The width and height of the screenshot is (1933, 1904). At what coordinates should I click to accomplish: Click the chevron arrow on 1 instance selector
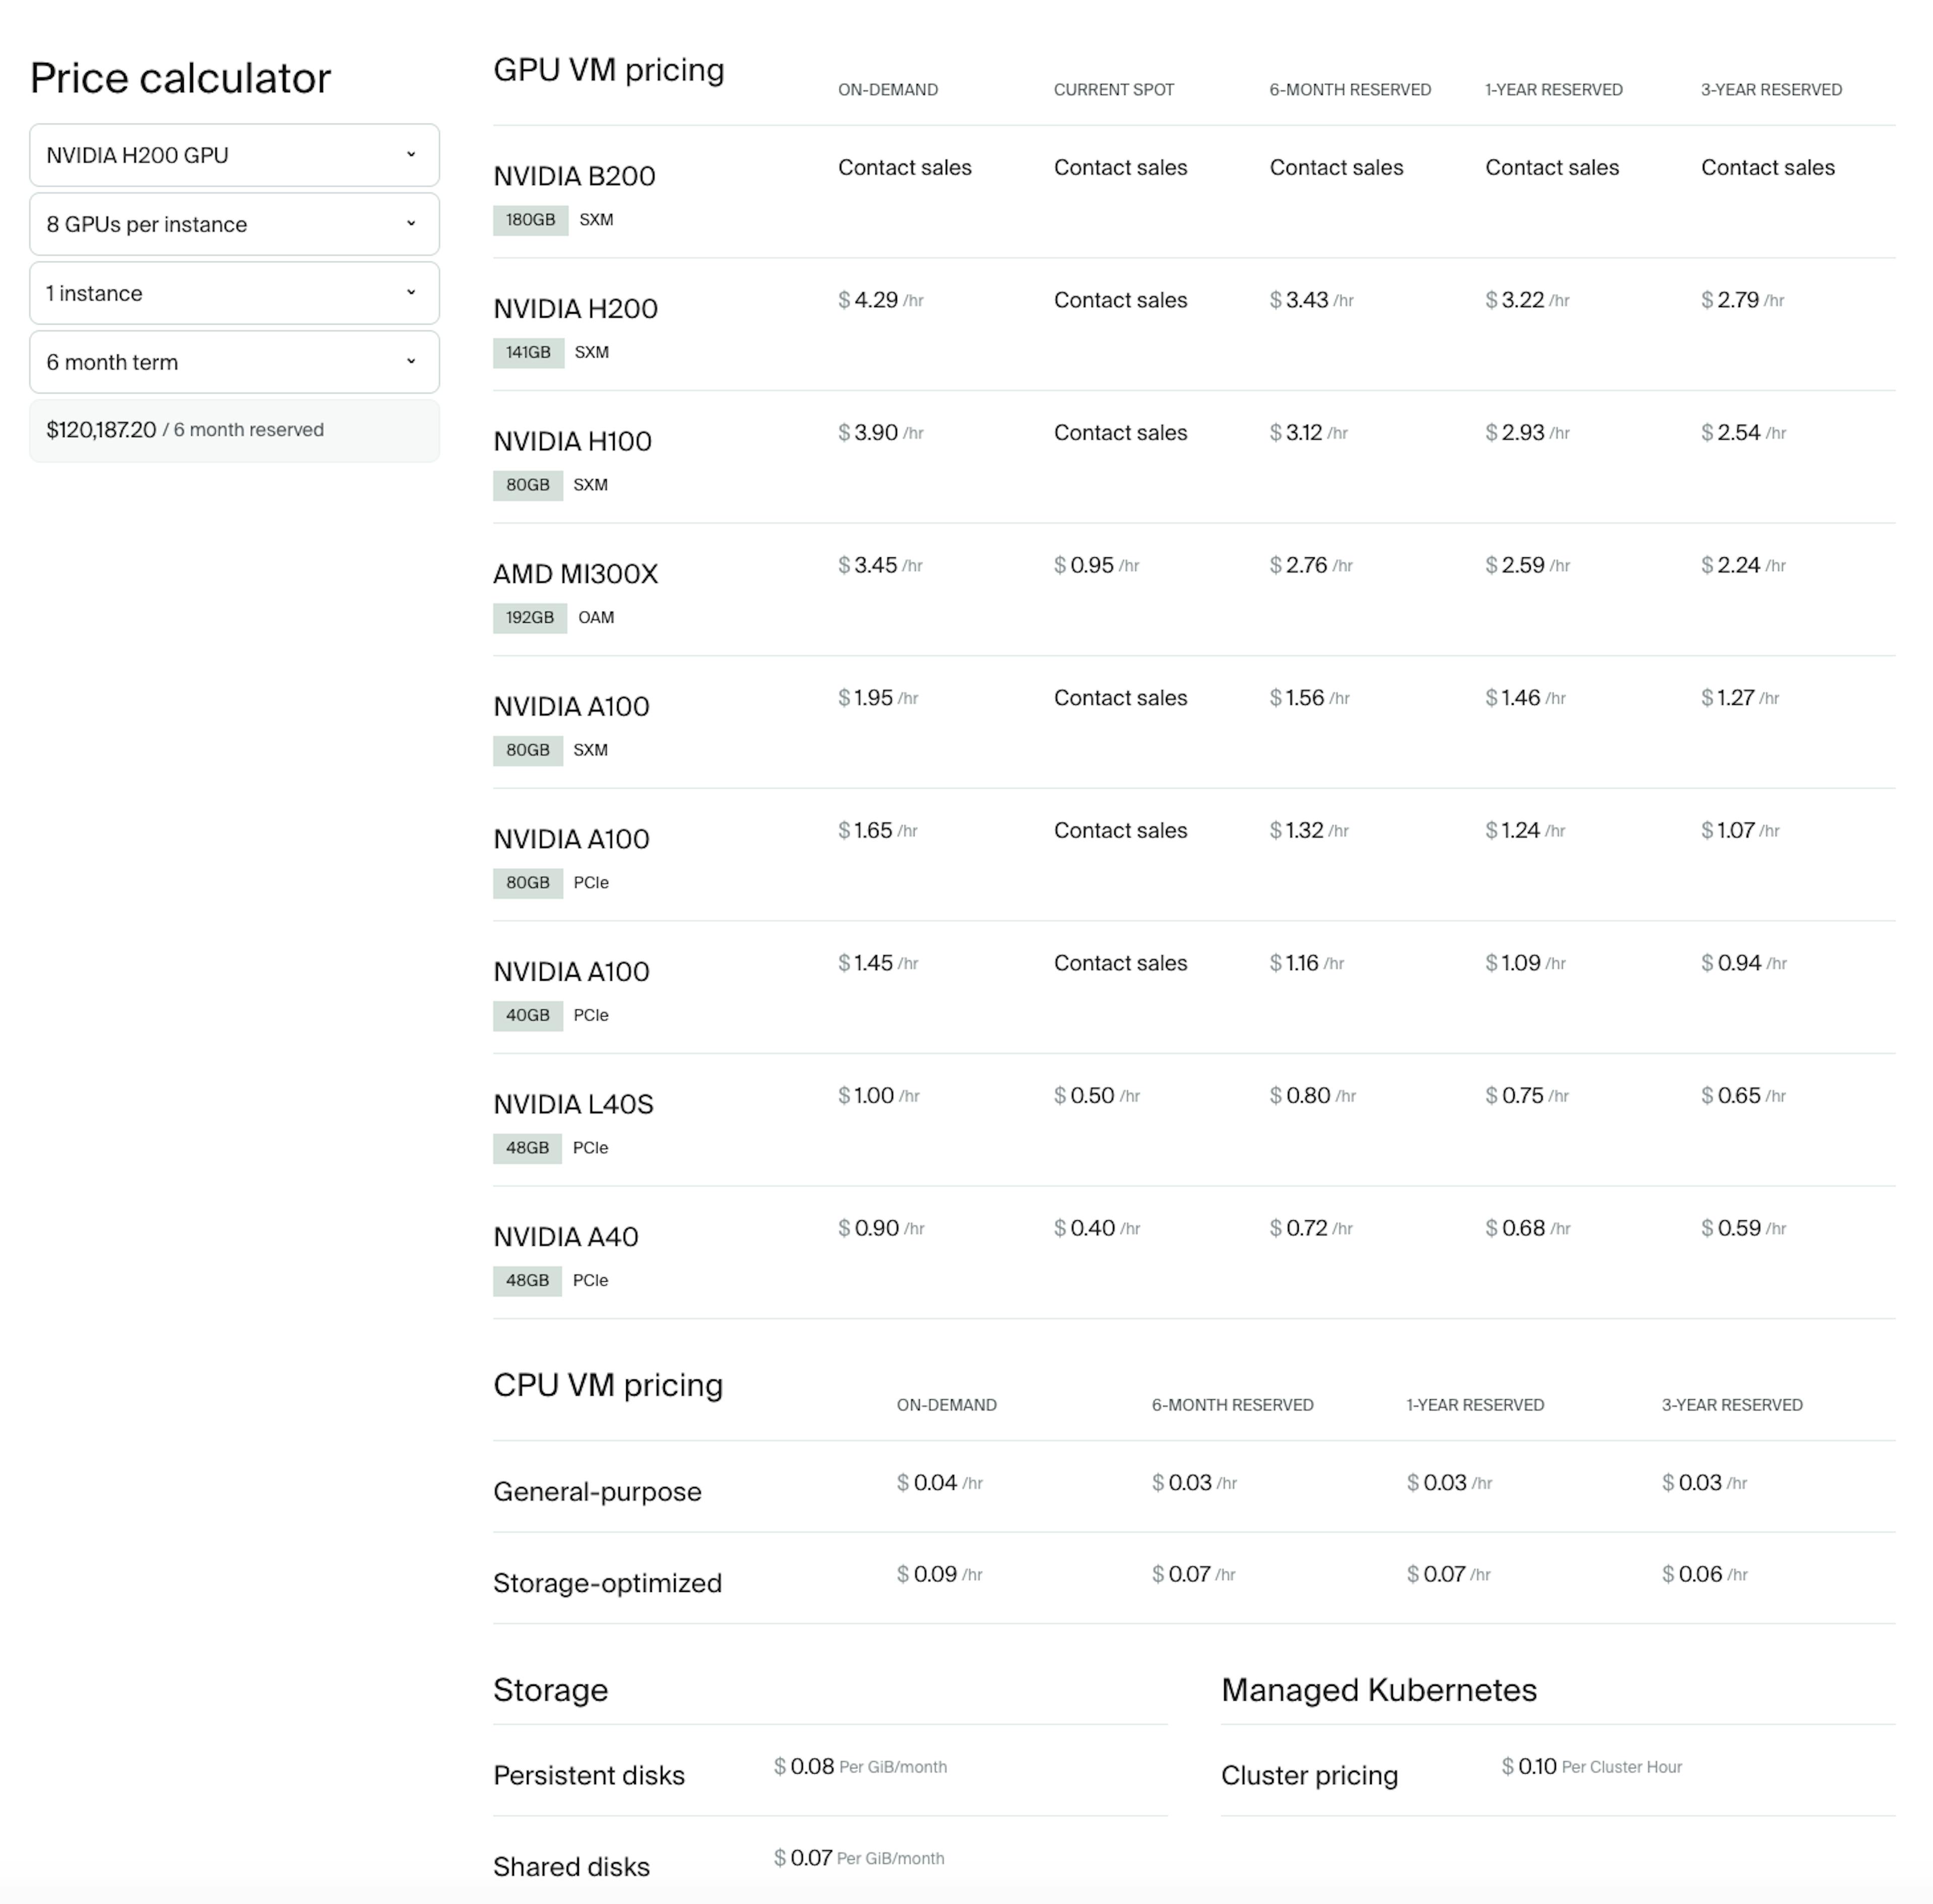(410, 293)
